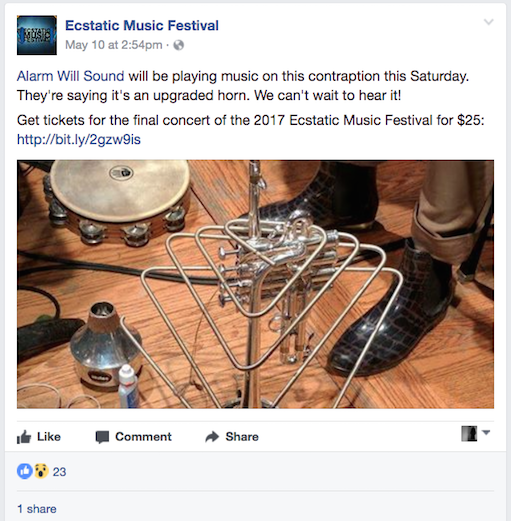Open the Alarm Will Sound page link
The height and width of the screenshot is (521, 511).
tap(71, 76)
